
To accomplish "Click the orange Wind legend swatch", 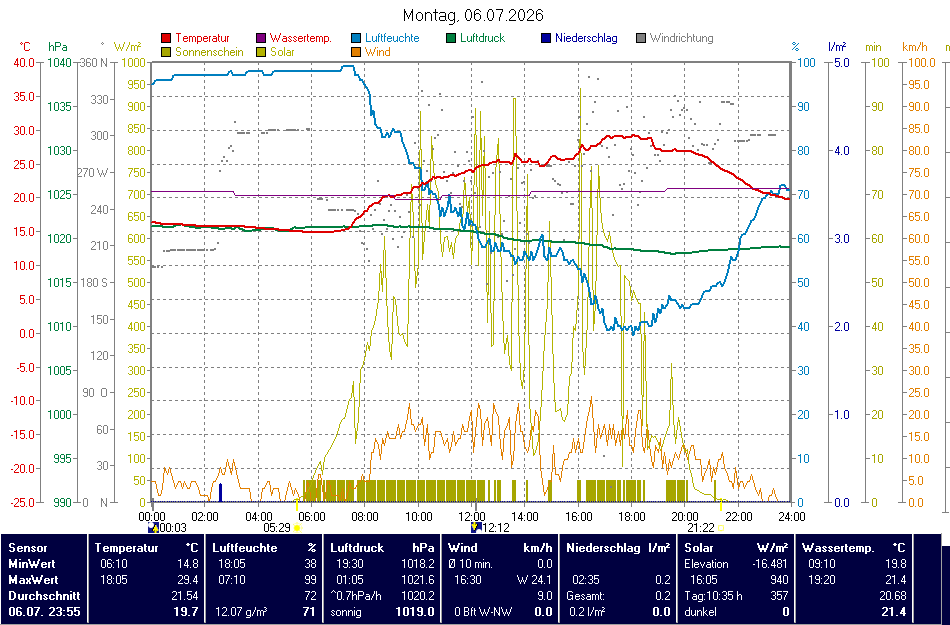I will click(x=356, y=52).
